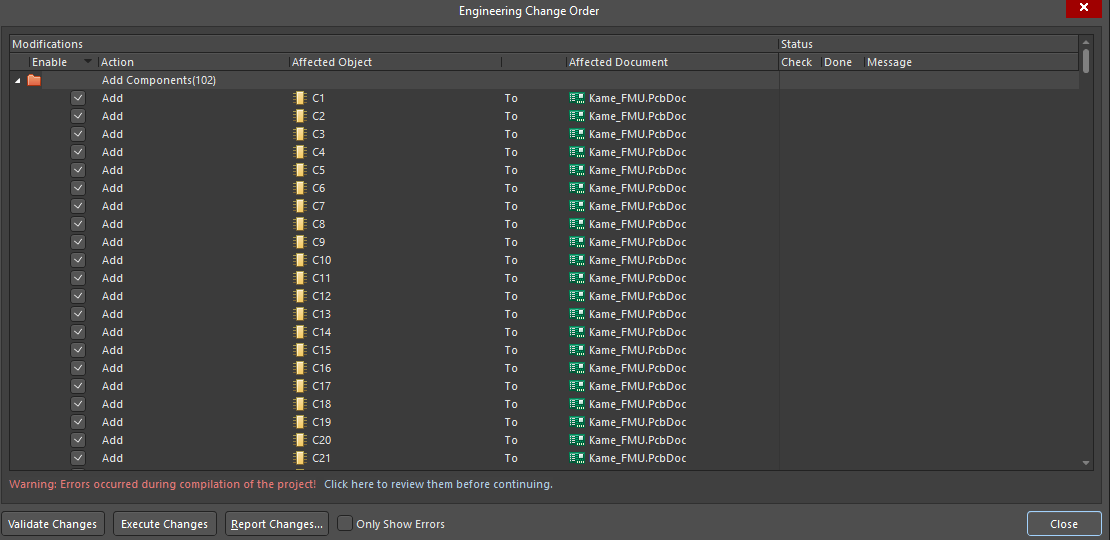Select the C9 component icon
Viewport: 1110px width, 540px height.
pyautogui.click(x=300, y=242)
